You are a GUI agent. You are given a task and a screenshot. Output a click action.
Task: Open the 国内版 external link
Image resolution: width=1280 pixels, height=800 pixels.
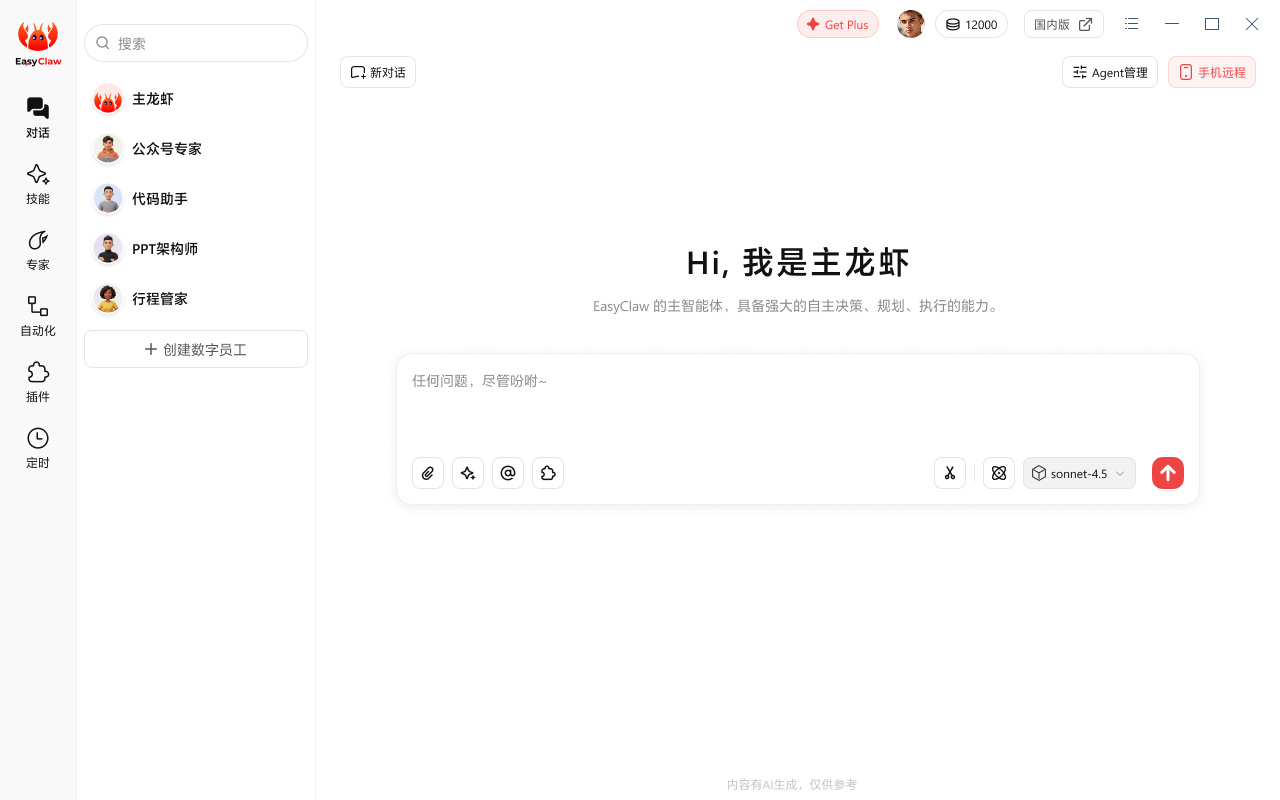point(1064,24)
